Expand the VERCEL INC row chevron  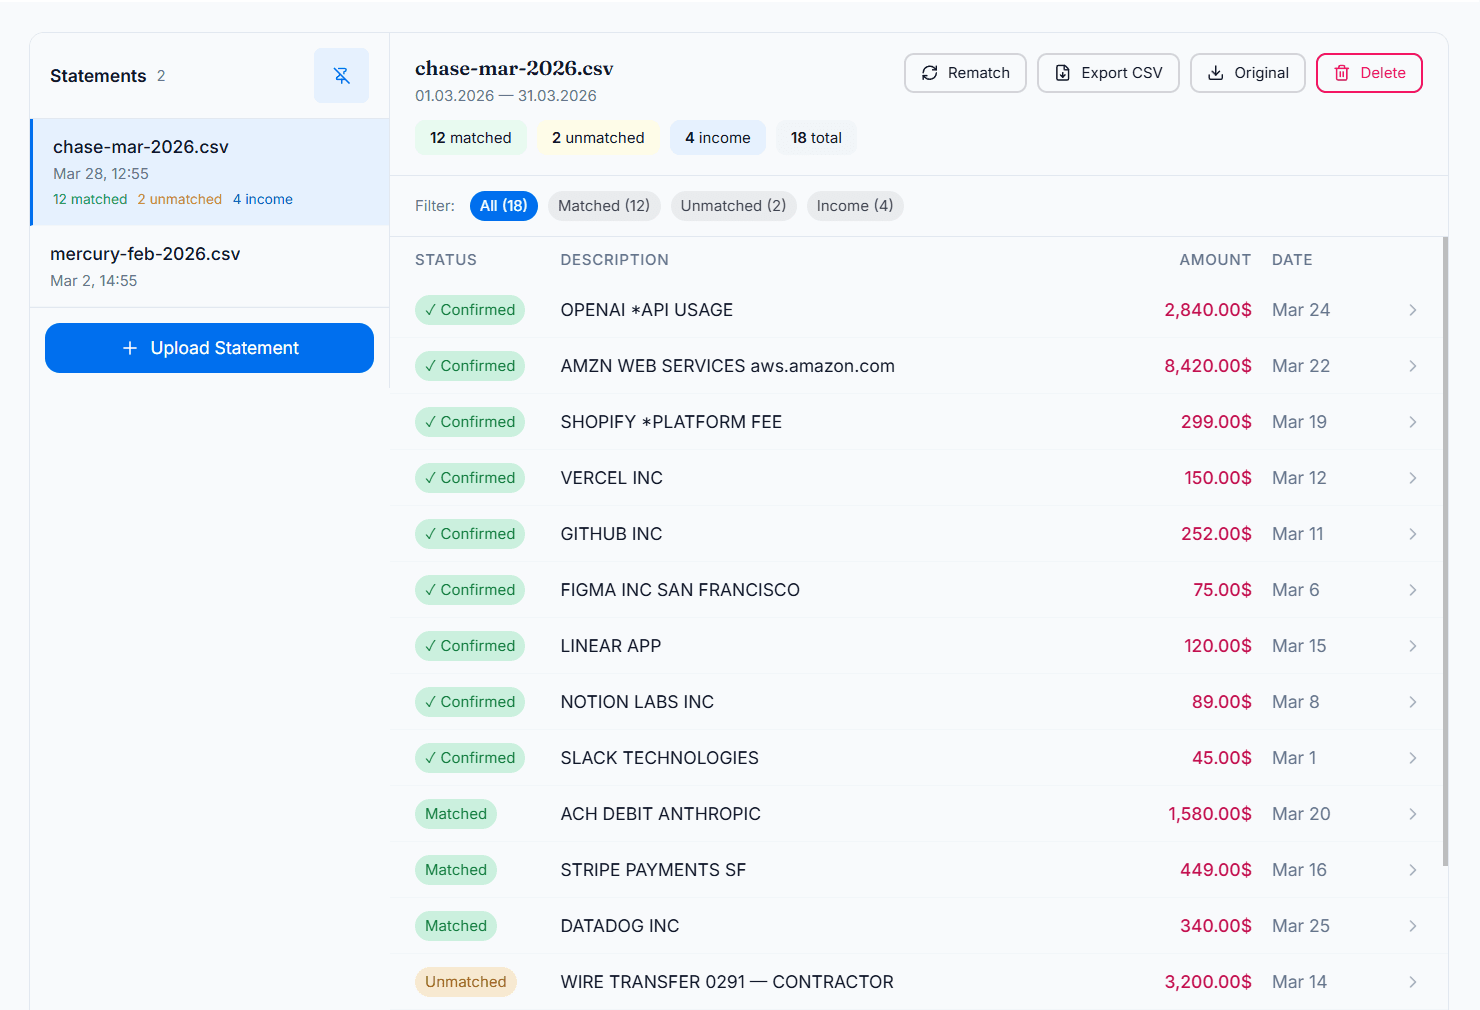1412,478
